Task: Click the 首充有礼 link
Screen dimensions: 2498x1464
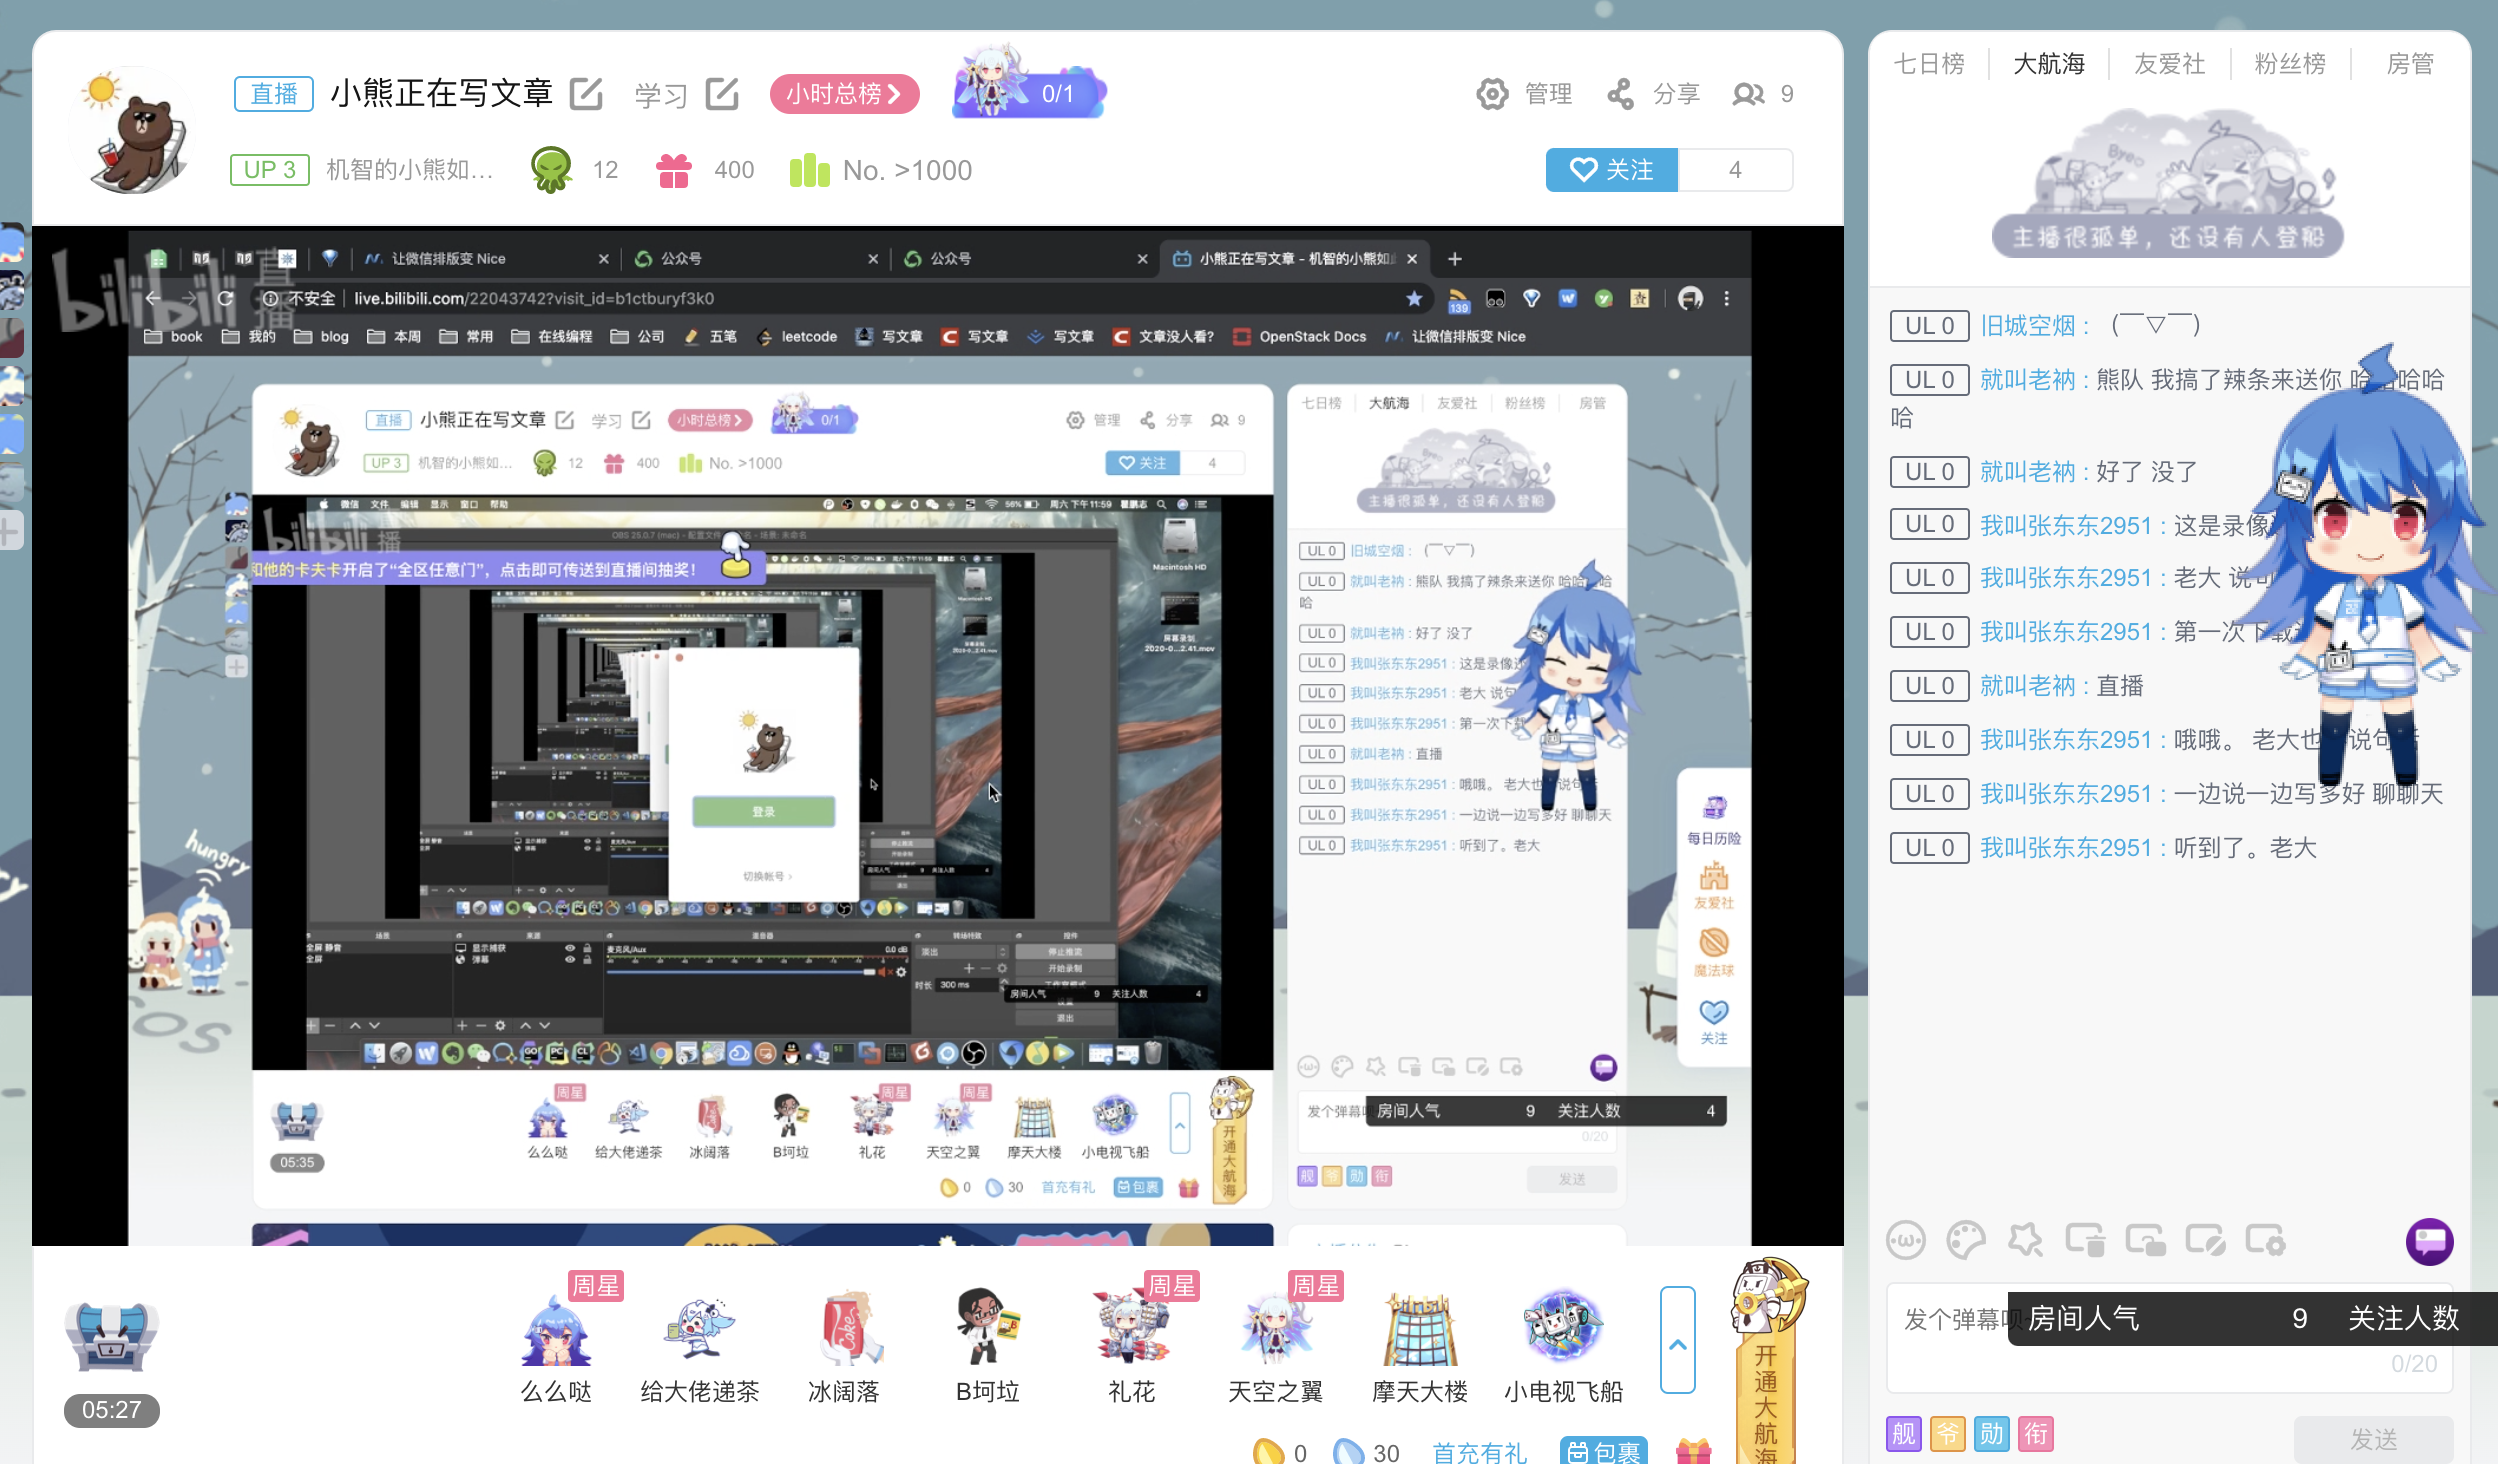Action: [1479, 1452]
